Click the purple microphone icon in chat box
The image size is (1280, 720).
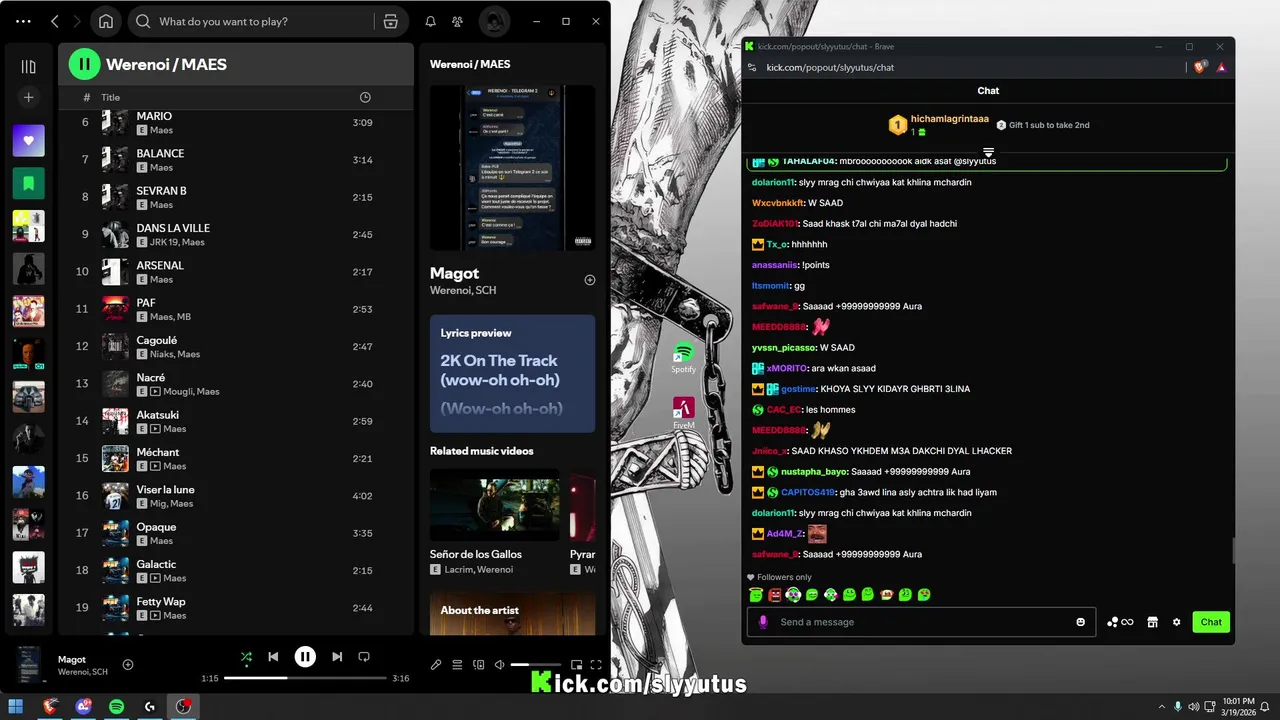[763, 622]
